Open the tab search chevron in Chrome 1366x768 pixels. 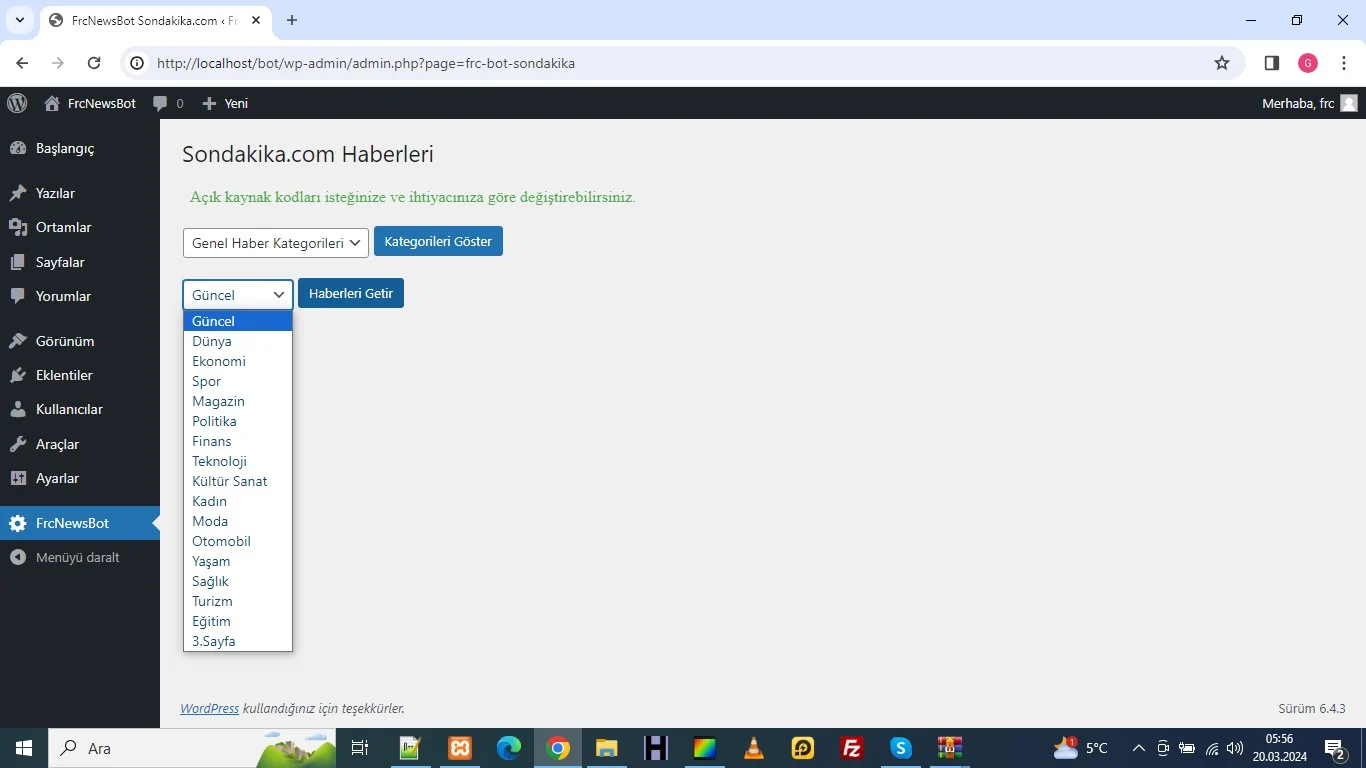click(19, 20)
